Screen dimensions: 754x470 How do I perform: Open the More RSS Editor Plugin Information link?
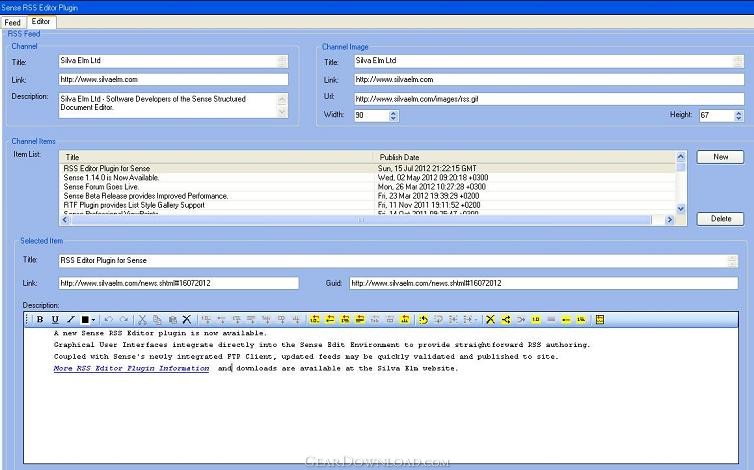(131, 368)
